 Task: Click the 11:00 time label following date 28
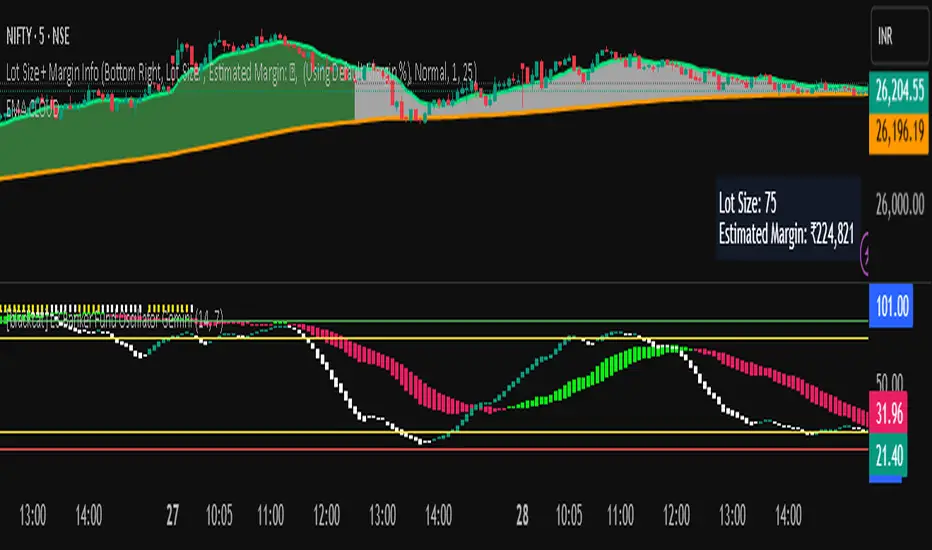tap(620, 516)
